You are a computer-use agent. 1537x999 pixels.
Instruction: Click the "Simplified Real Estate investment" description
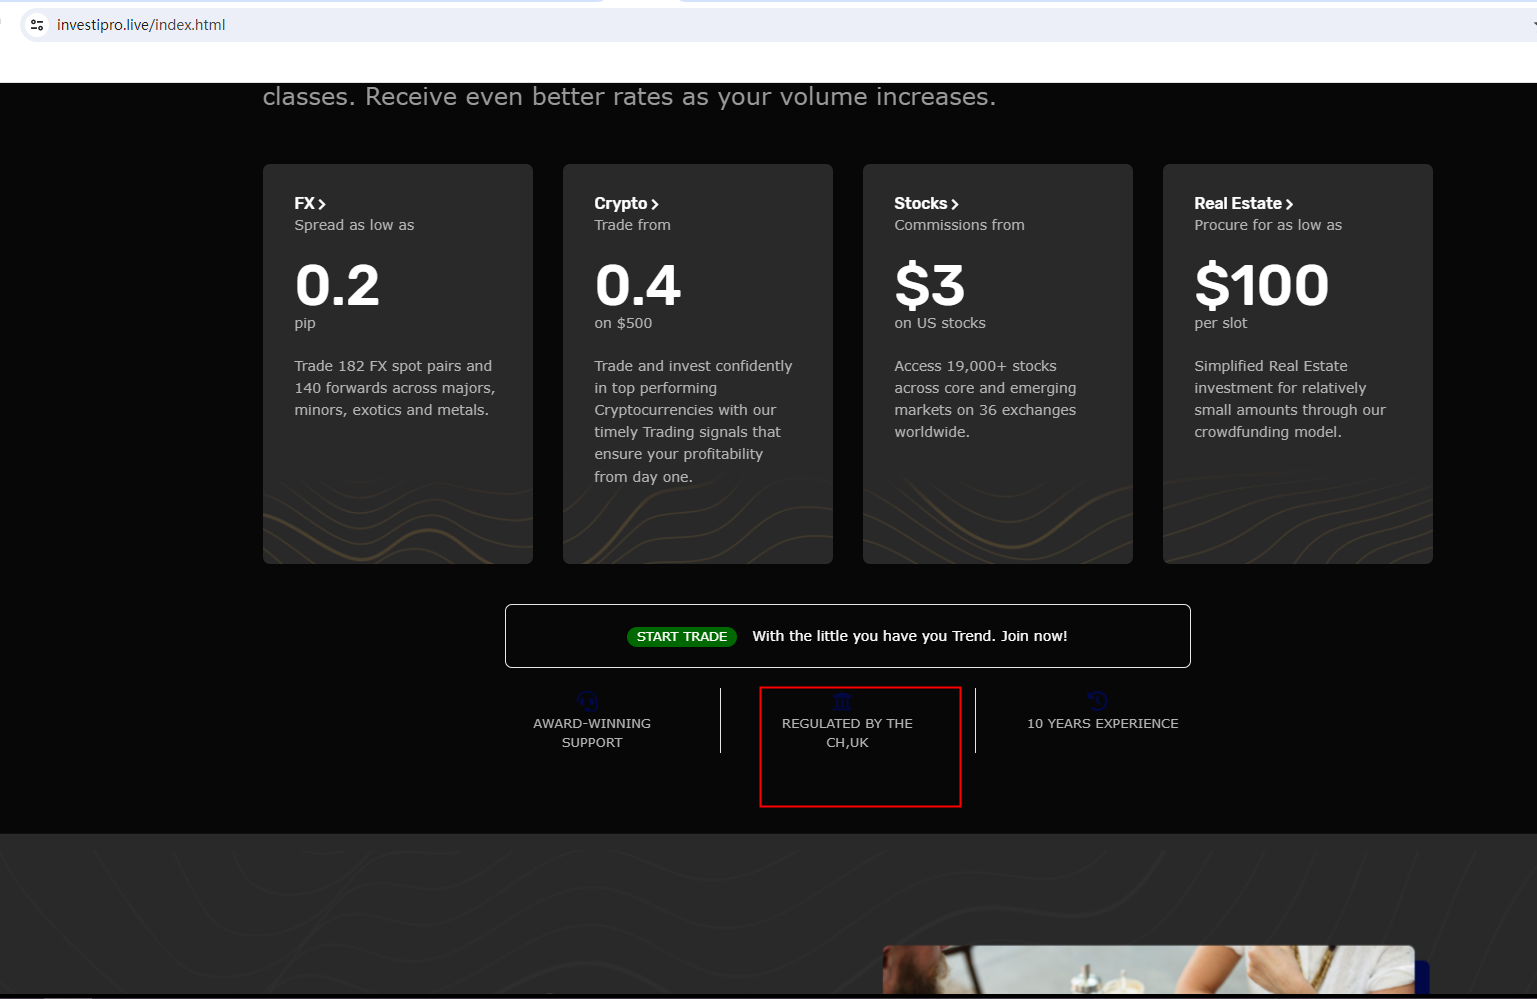(x=1290, y=399)
